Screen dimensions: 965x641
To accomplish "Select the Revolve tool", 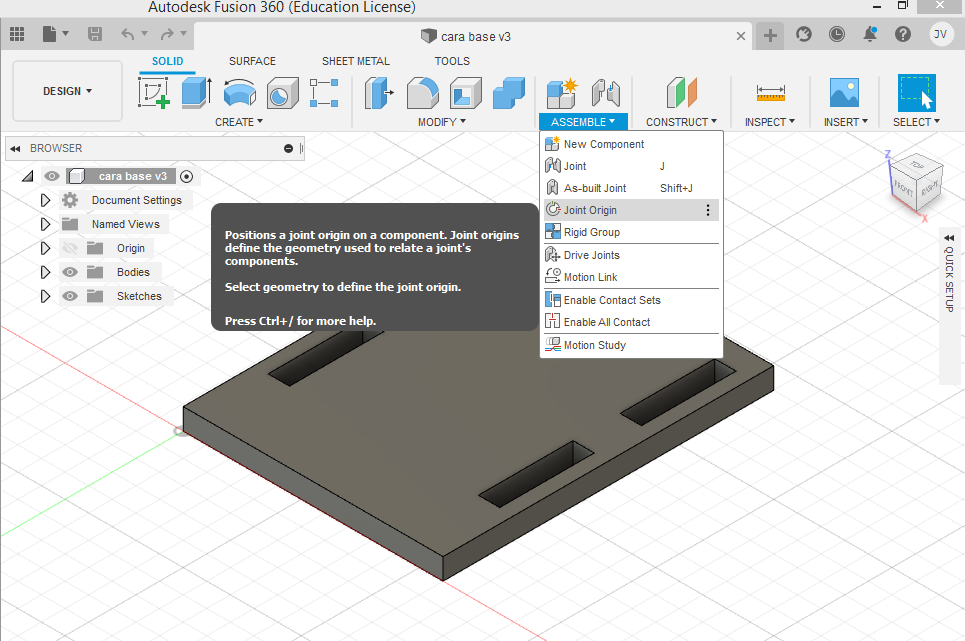I will (239, 93).
